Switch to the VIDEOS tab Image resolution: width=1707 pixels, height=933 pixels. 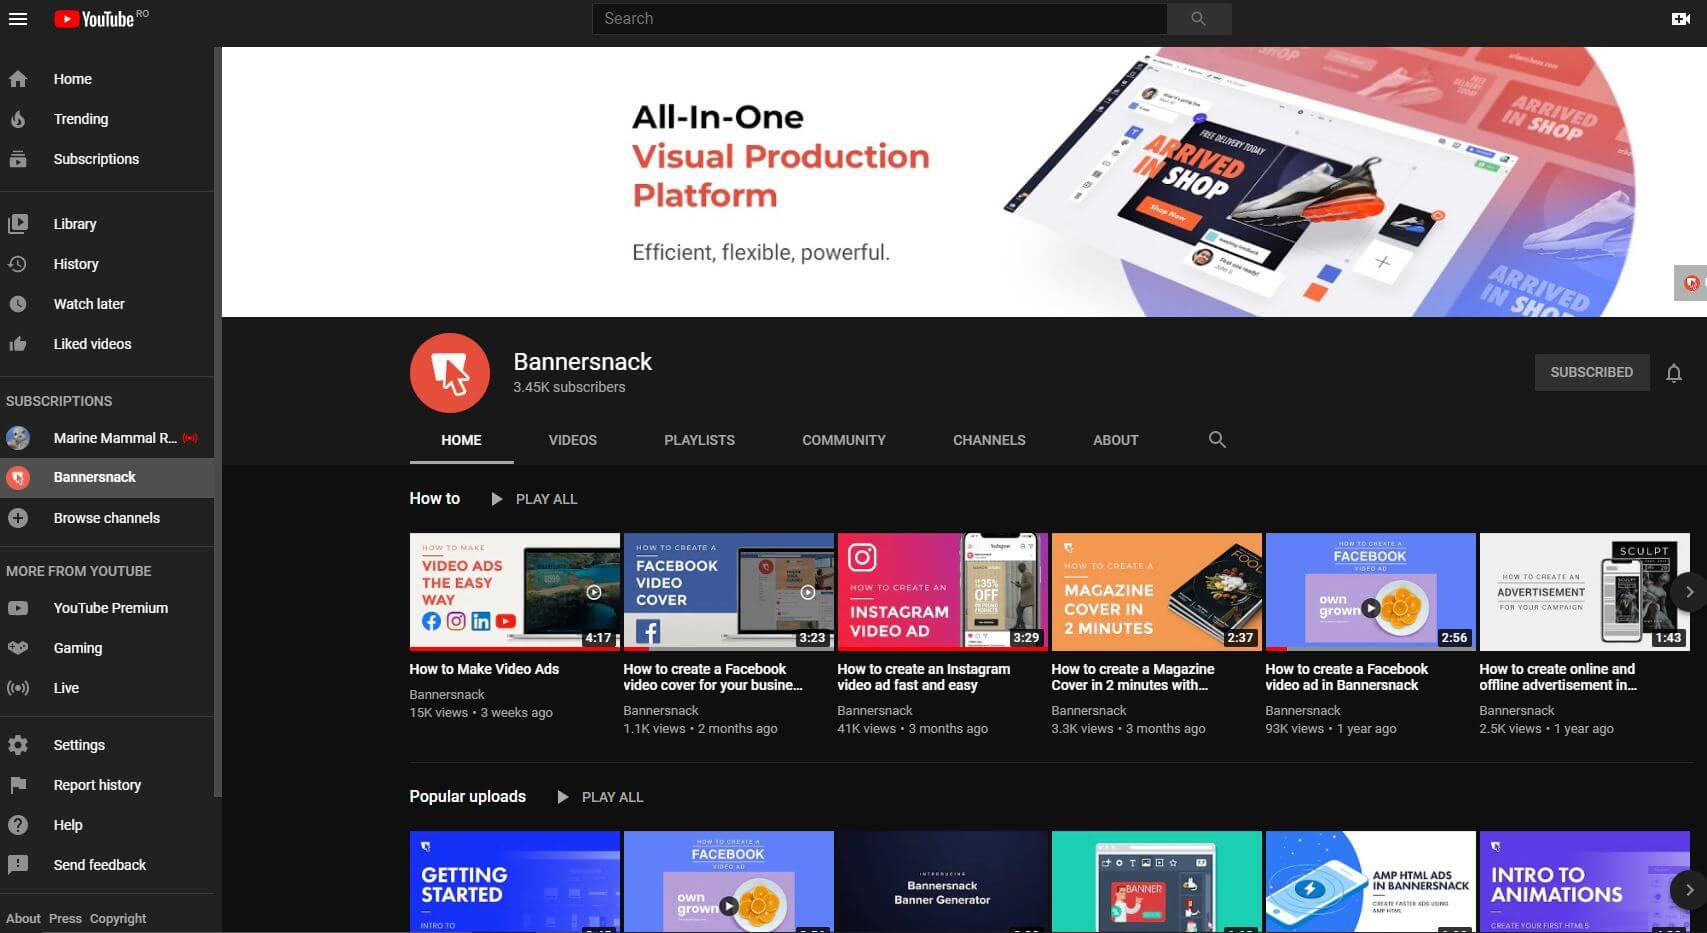pos(572,440)
